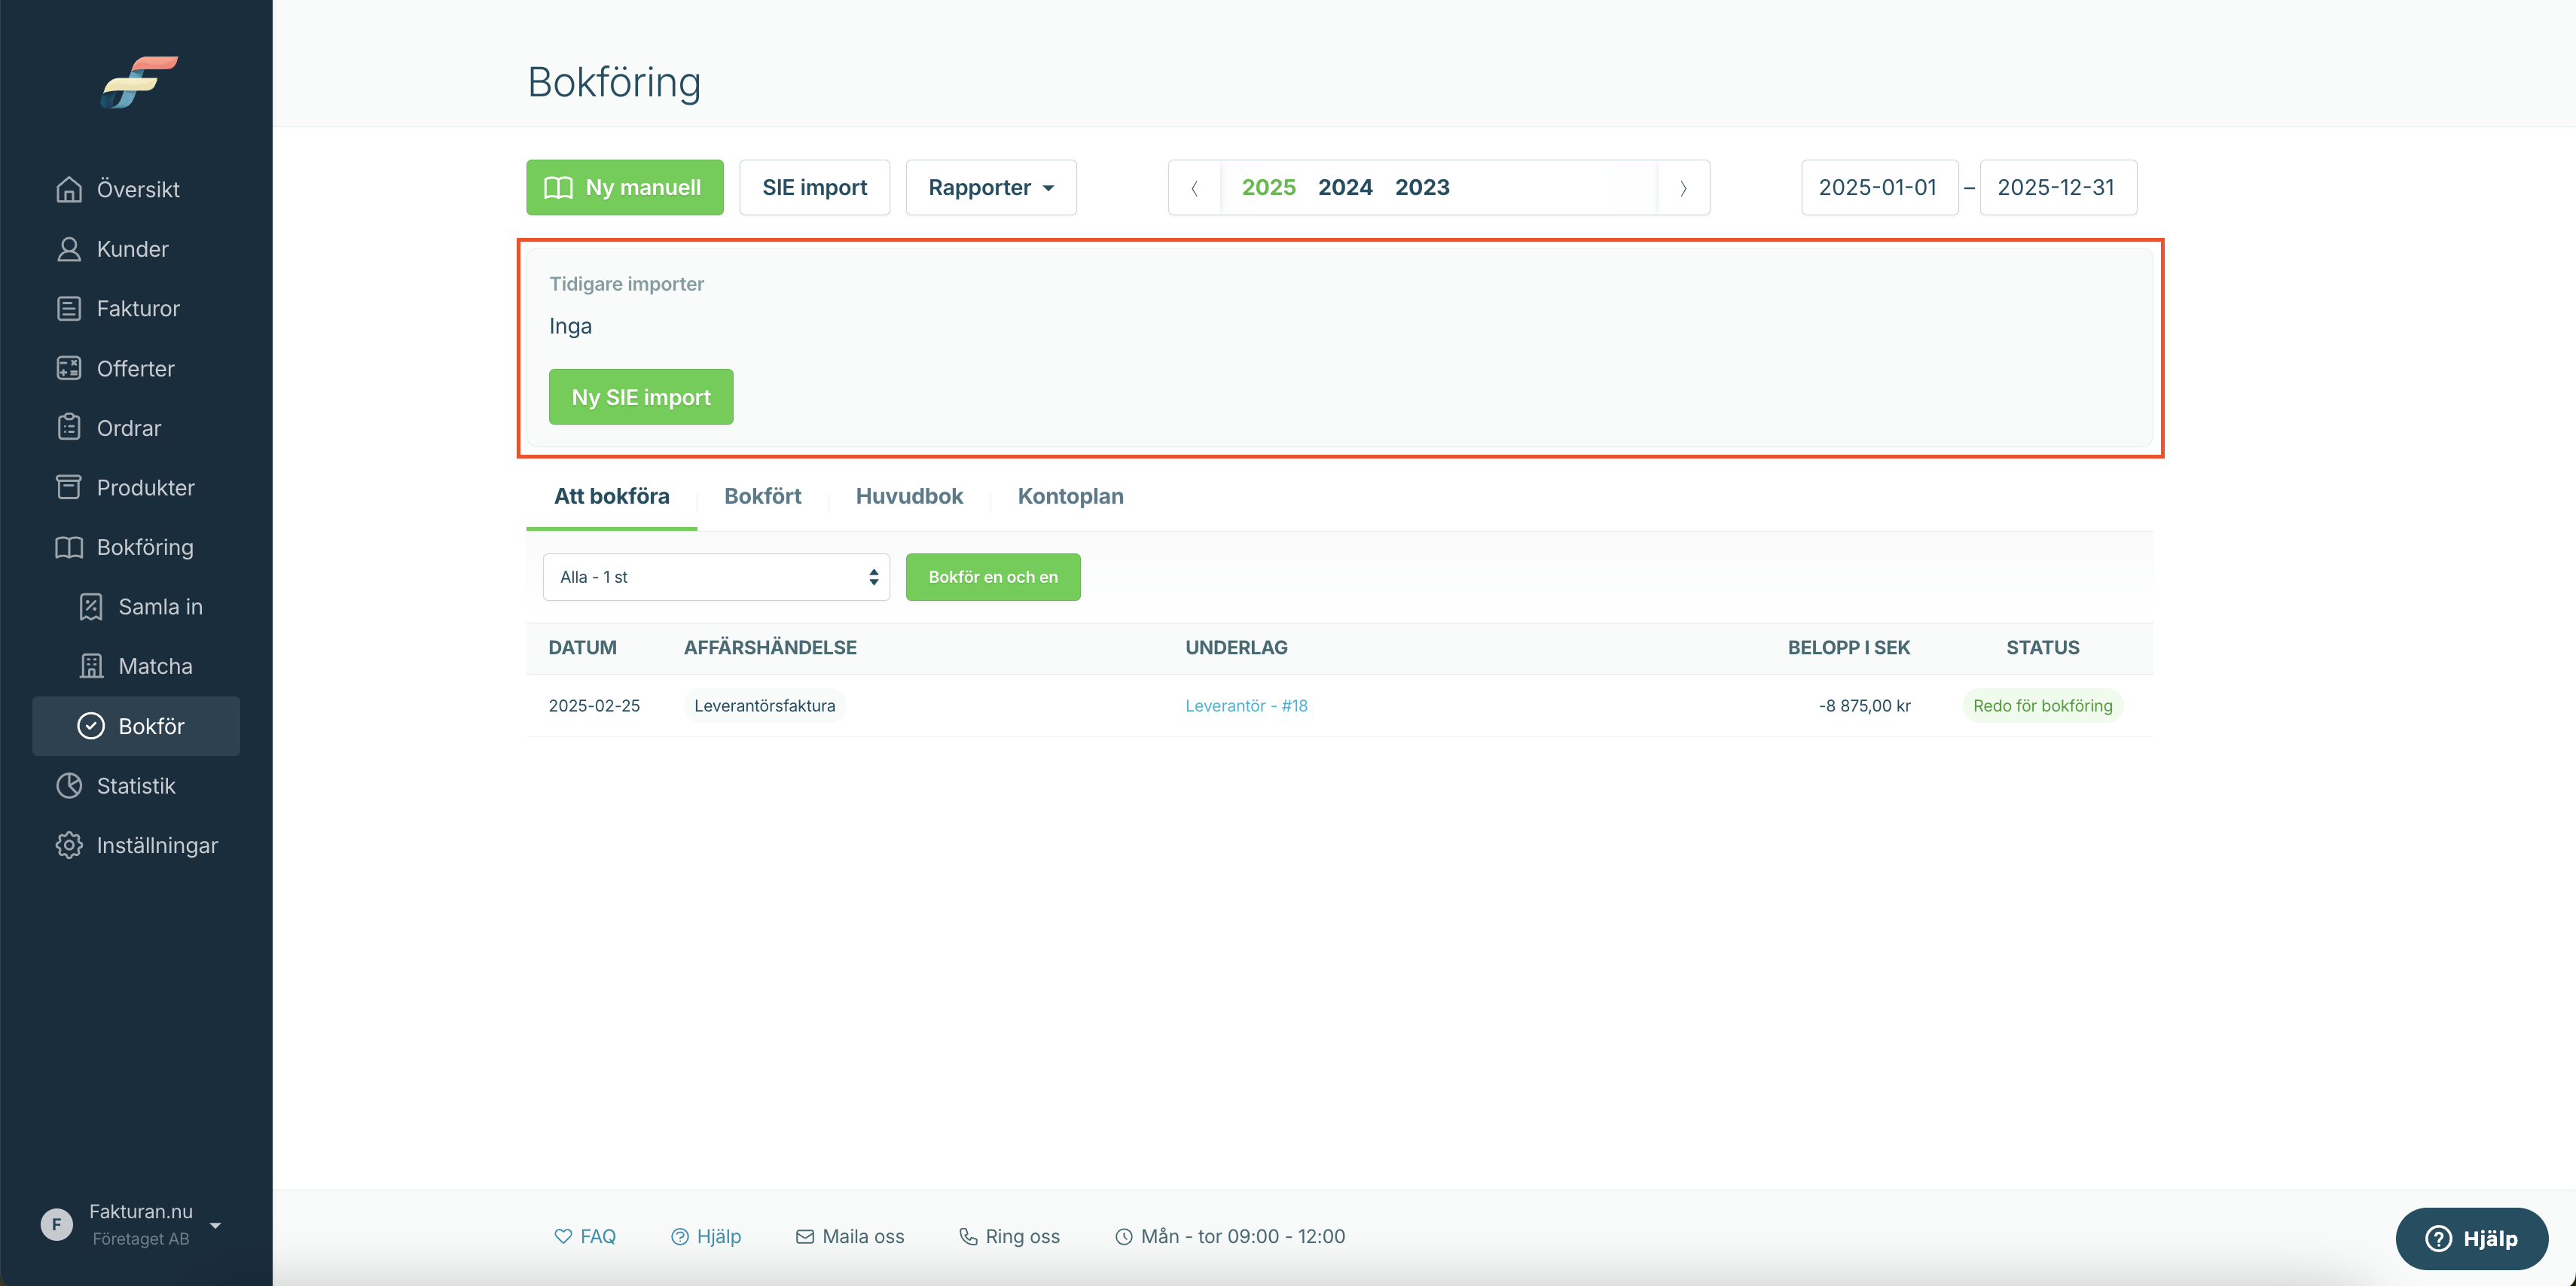
Task: Click the Offerter calculator icon
Action: pos(69,368)
